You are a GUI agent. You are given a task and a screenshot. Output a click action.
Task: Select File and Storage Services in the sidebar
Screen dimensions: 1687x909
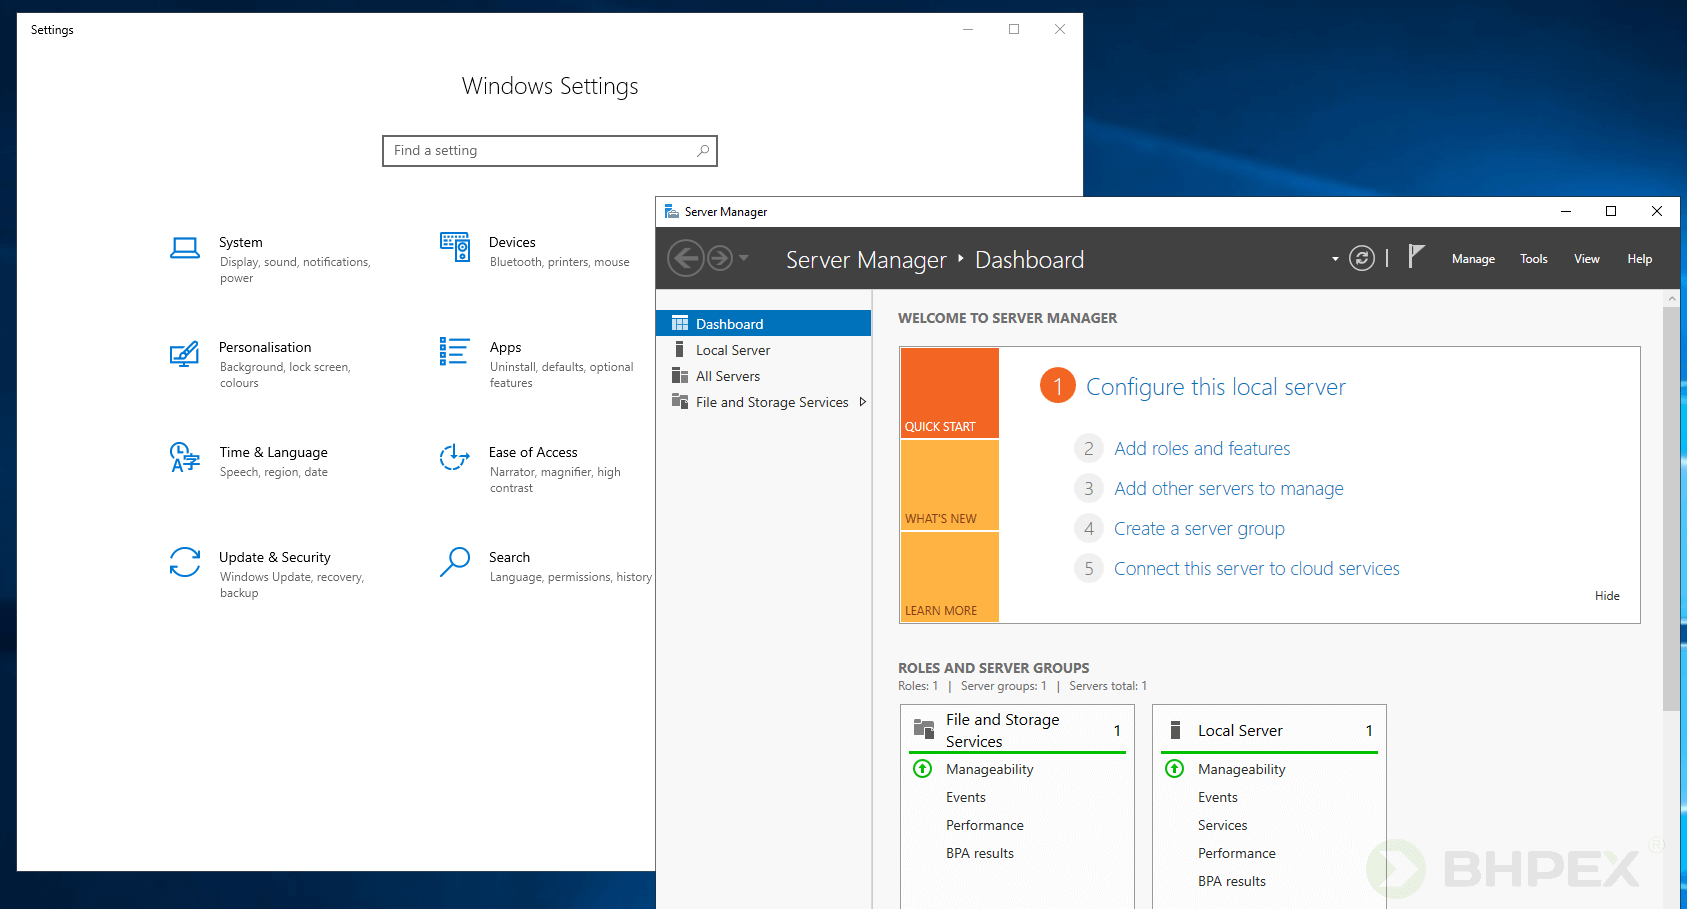tap(764, 402)
